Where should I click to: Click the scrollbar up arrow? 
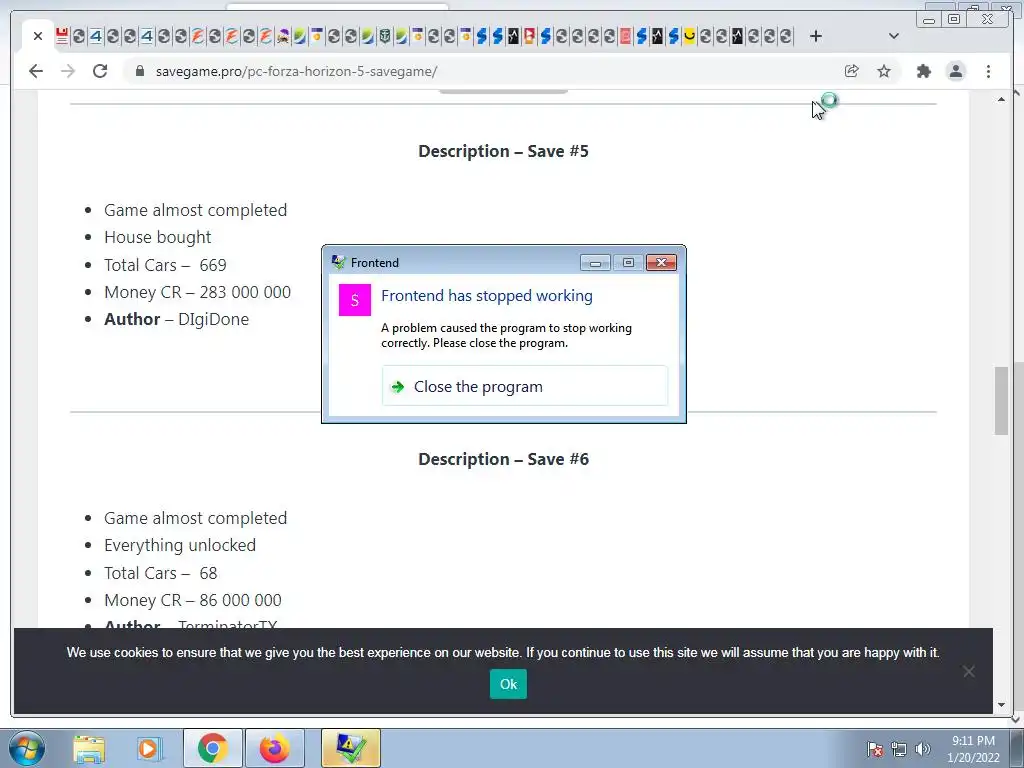[x=1001, y=99]
